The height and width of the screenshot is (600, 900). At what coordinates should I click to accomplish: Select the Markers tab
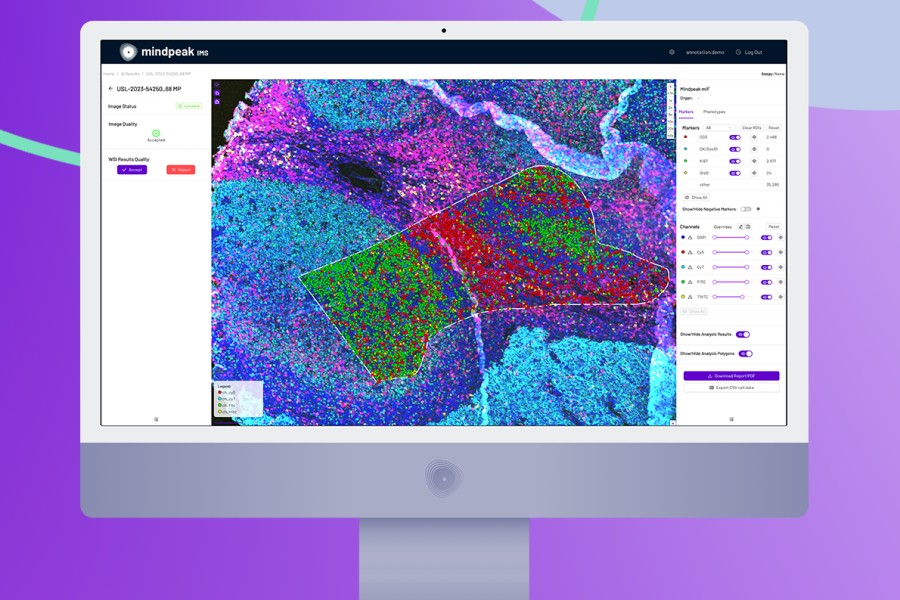point(687,112)
